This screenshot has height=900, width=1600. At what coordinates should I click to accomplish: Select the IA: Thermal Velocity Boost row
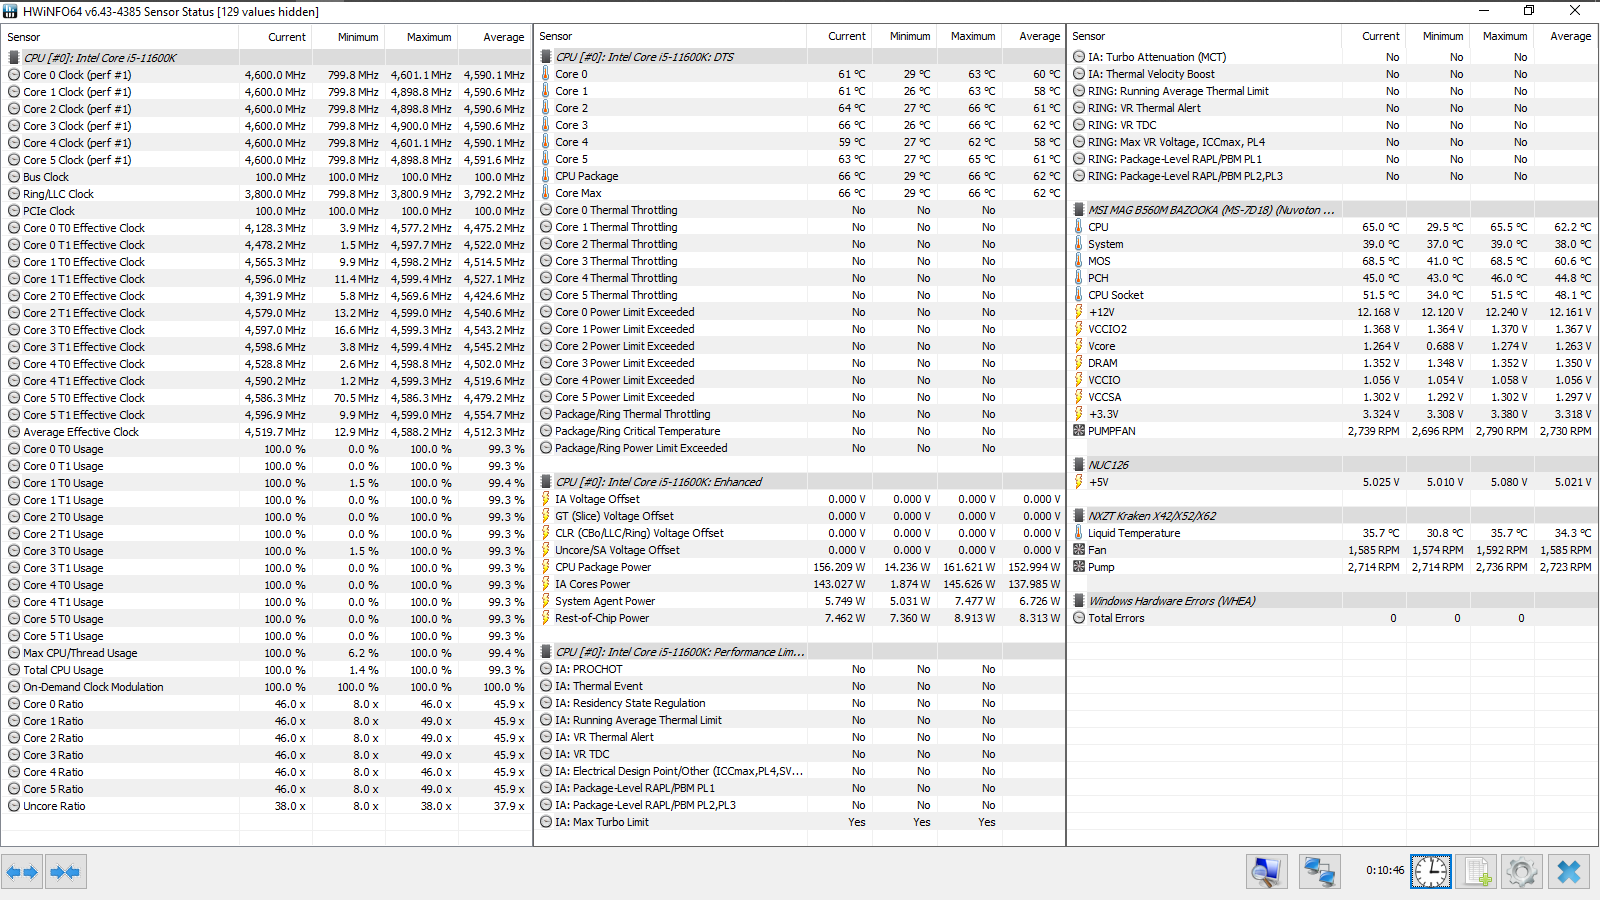(x=1333, y=74)
